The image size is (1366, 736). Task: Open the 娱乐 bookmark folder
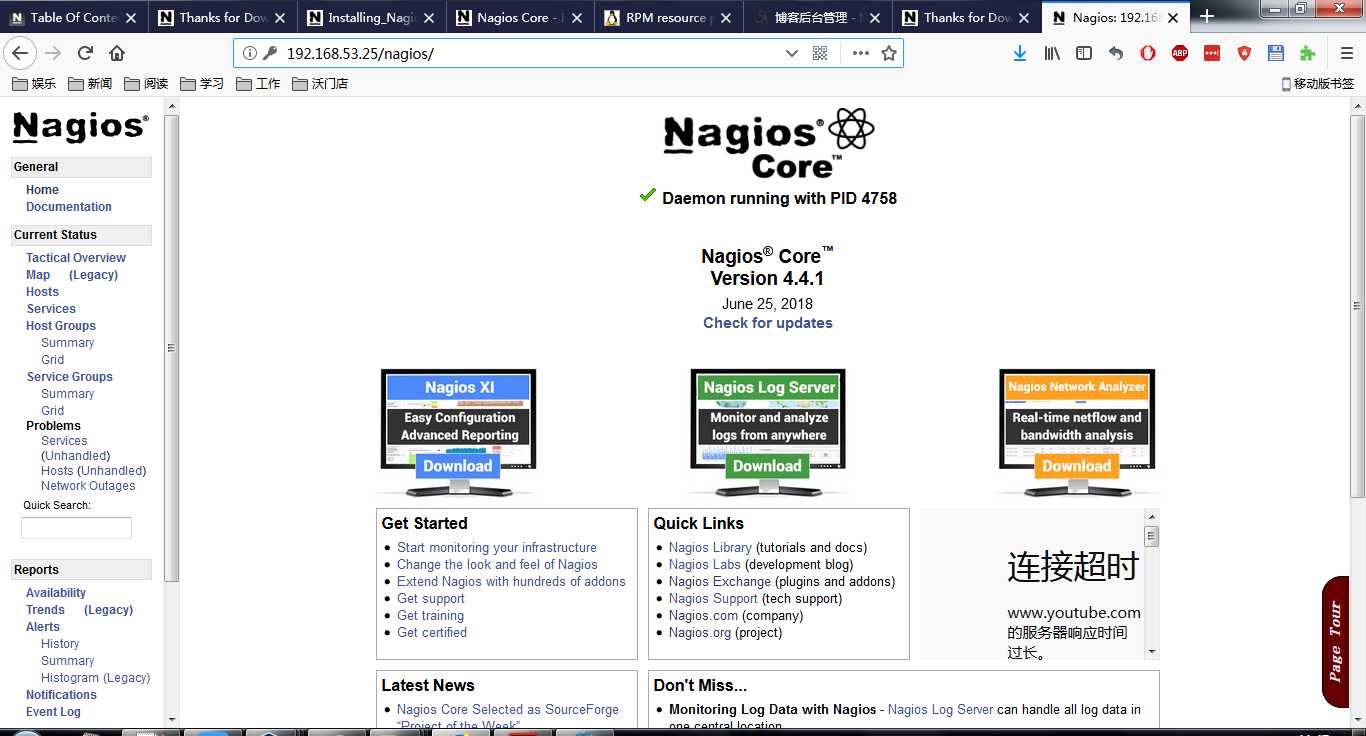[34, 84]
